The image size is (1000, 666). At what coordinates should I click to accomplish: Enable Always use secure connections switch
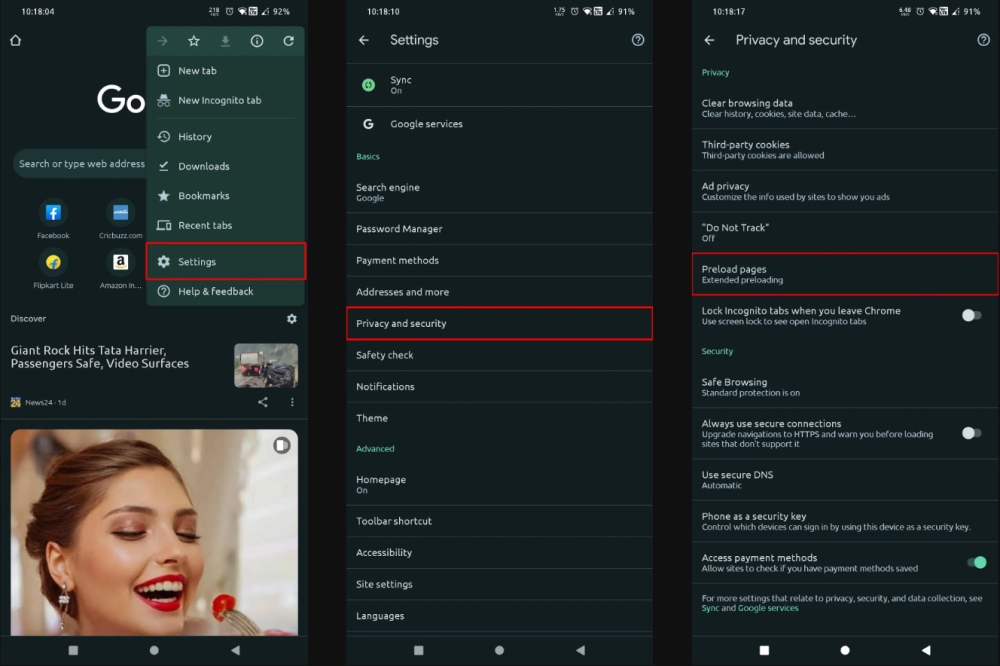point(970,433)
